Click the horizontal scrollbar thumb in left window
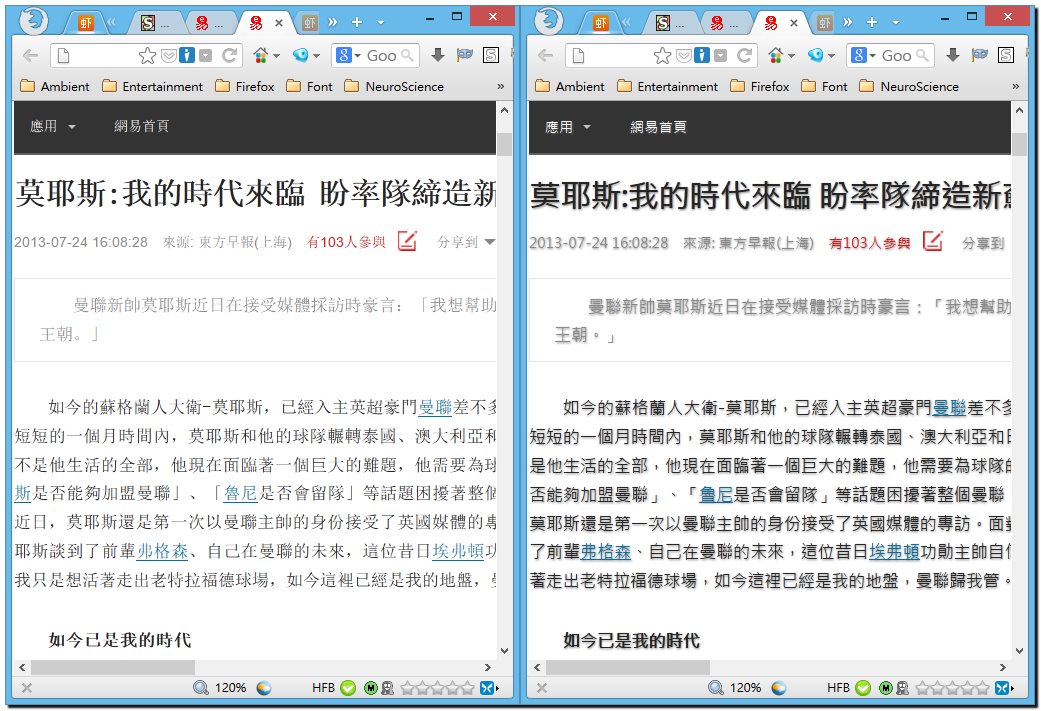 [113, 667]
